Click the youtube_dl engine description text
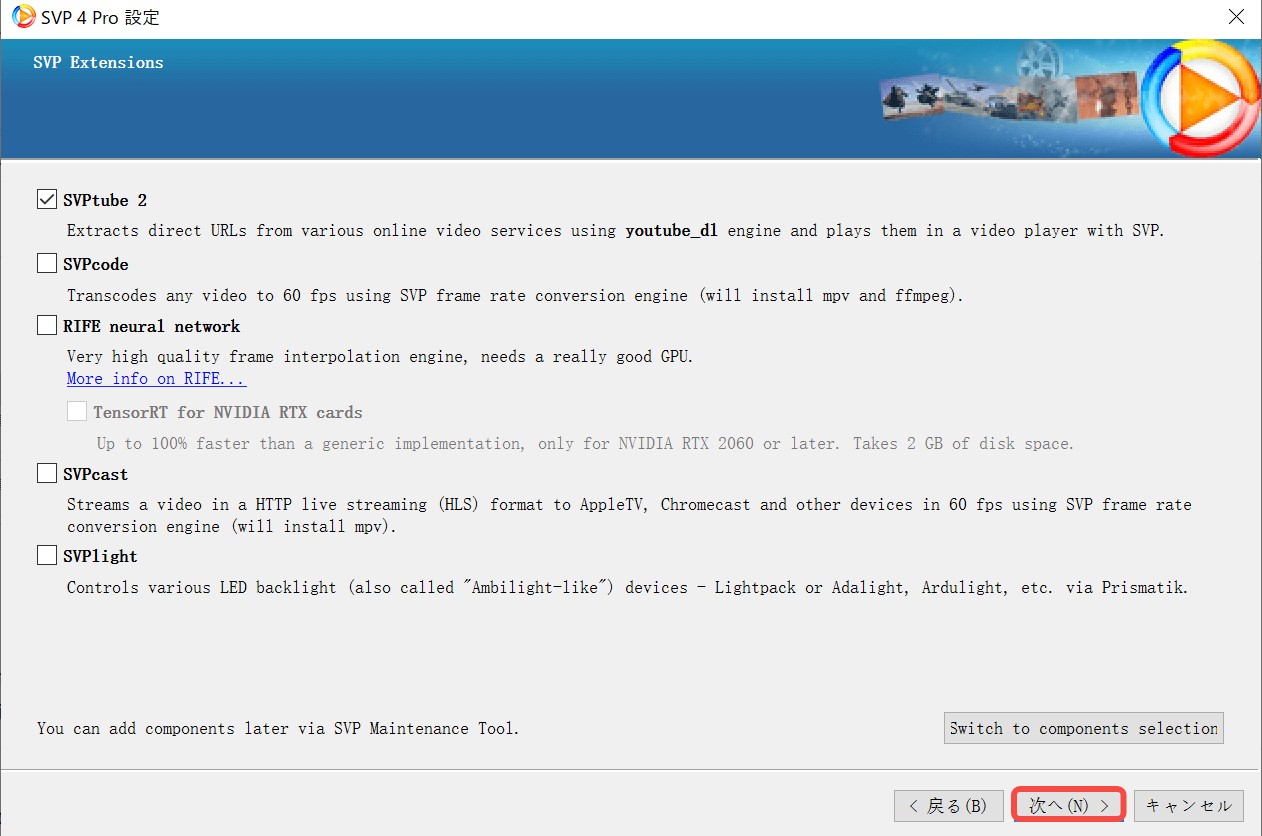Screen dimensions: 1262x836 pos(616,231)
